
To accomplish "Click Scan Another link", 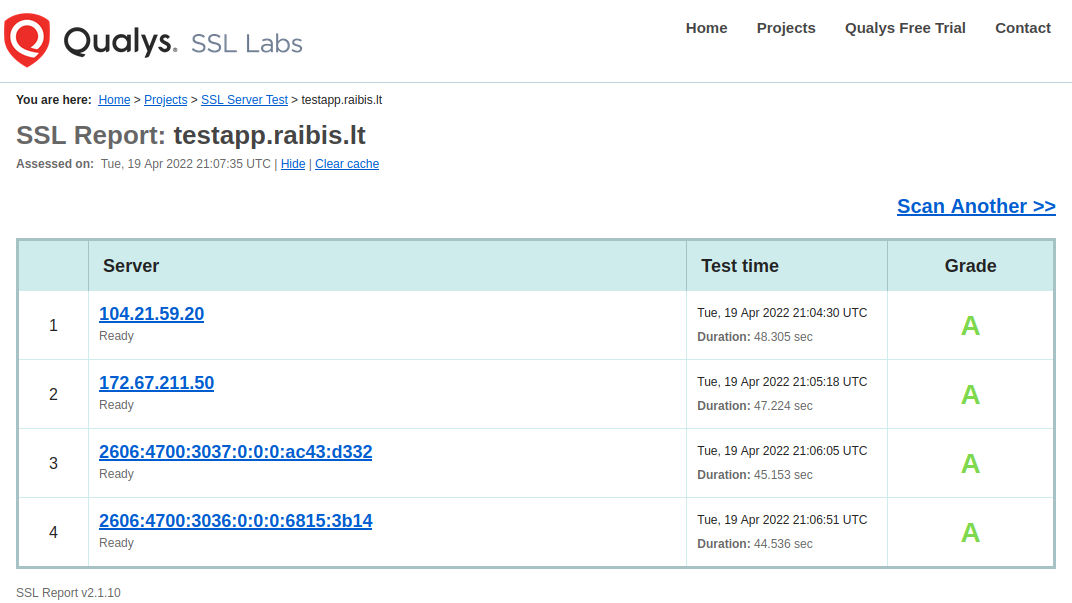I will coord(976,206).
